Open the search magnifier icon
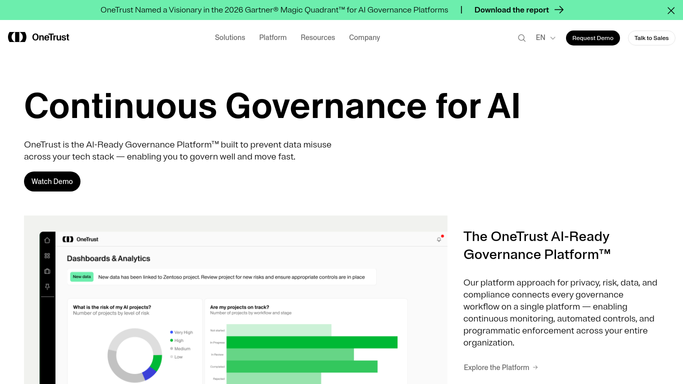Image resolution: width=683 pixels, height=384 pixels. tap(521, 38)
